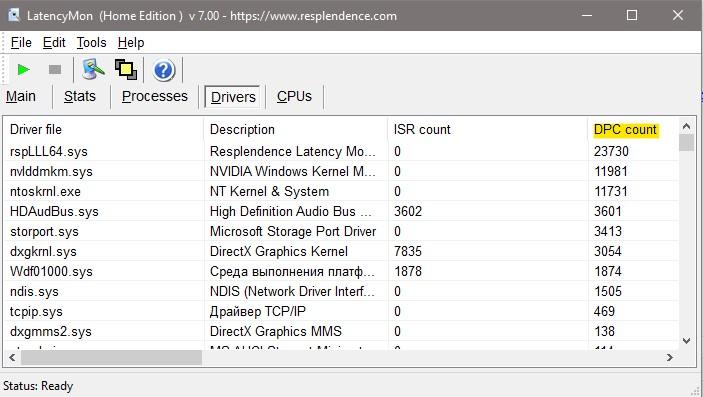Click the Драйвер TCP/IP description
The image size is (703, 397).
(257, 311)
